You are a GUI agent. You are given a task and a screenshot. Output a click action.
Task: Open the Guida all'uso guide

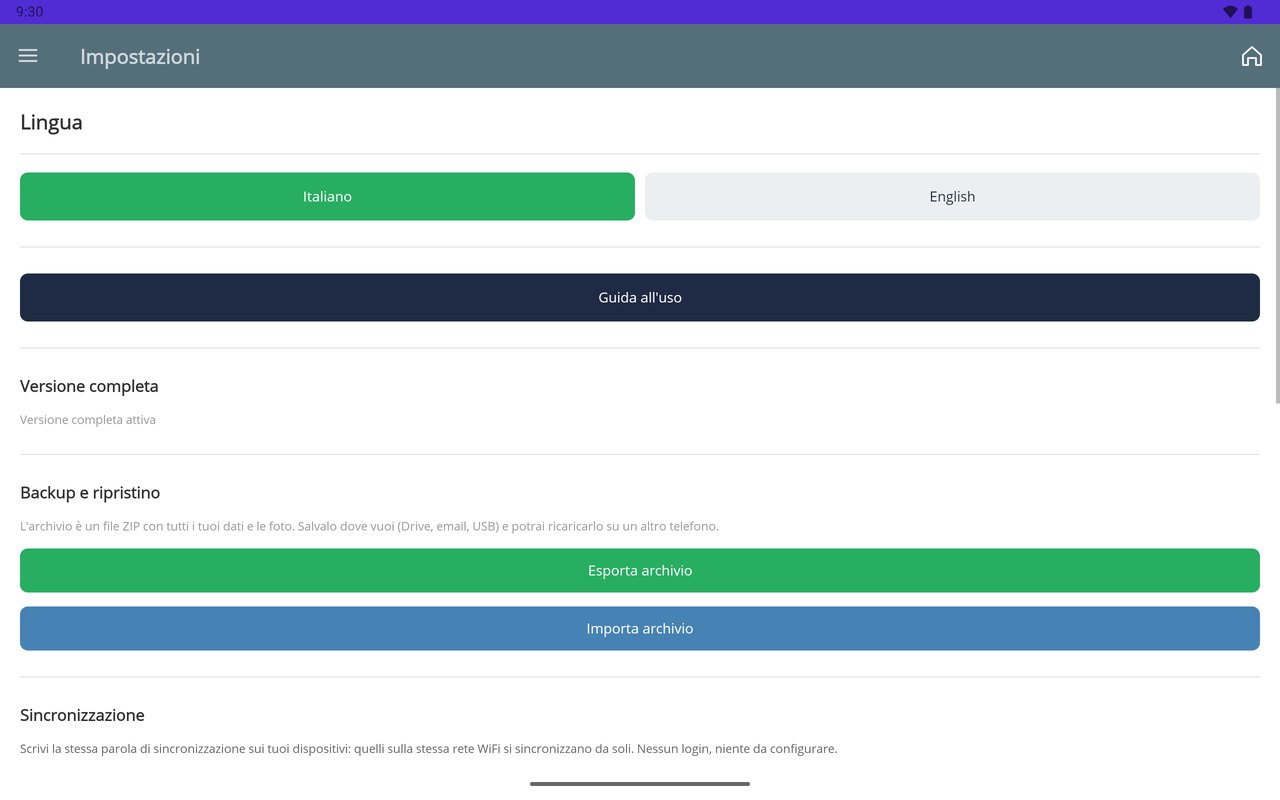point(640,297)
